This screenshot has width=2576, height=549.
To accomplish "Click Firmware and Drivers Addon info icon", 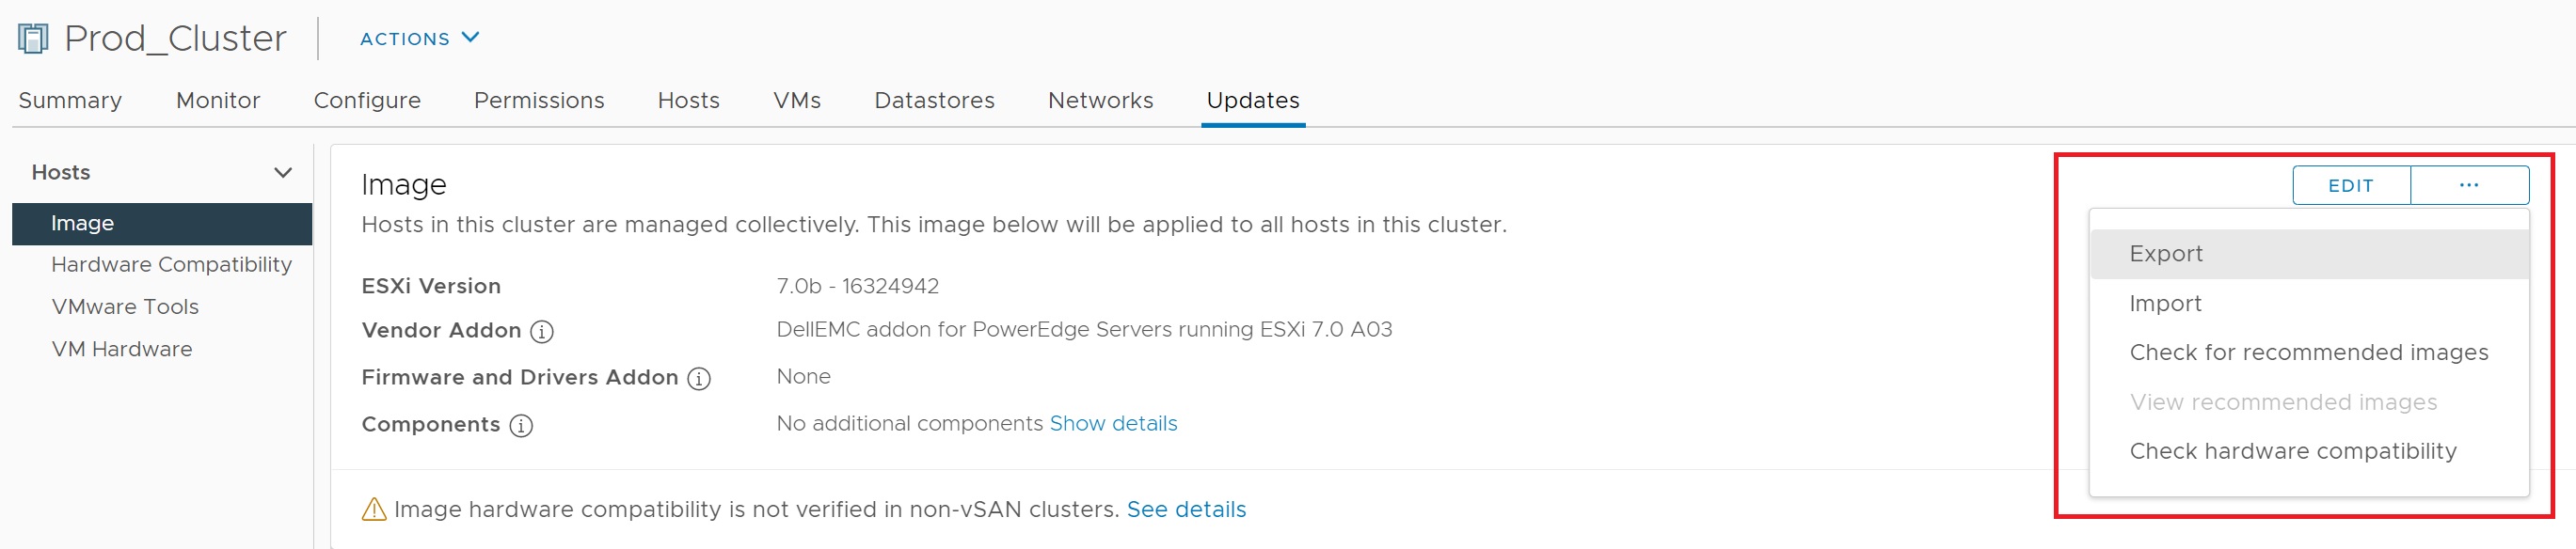I will 699,378.
